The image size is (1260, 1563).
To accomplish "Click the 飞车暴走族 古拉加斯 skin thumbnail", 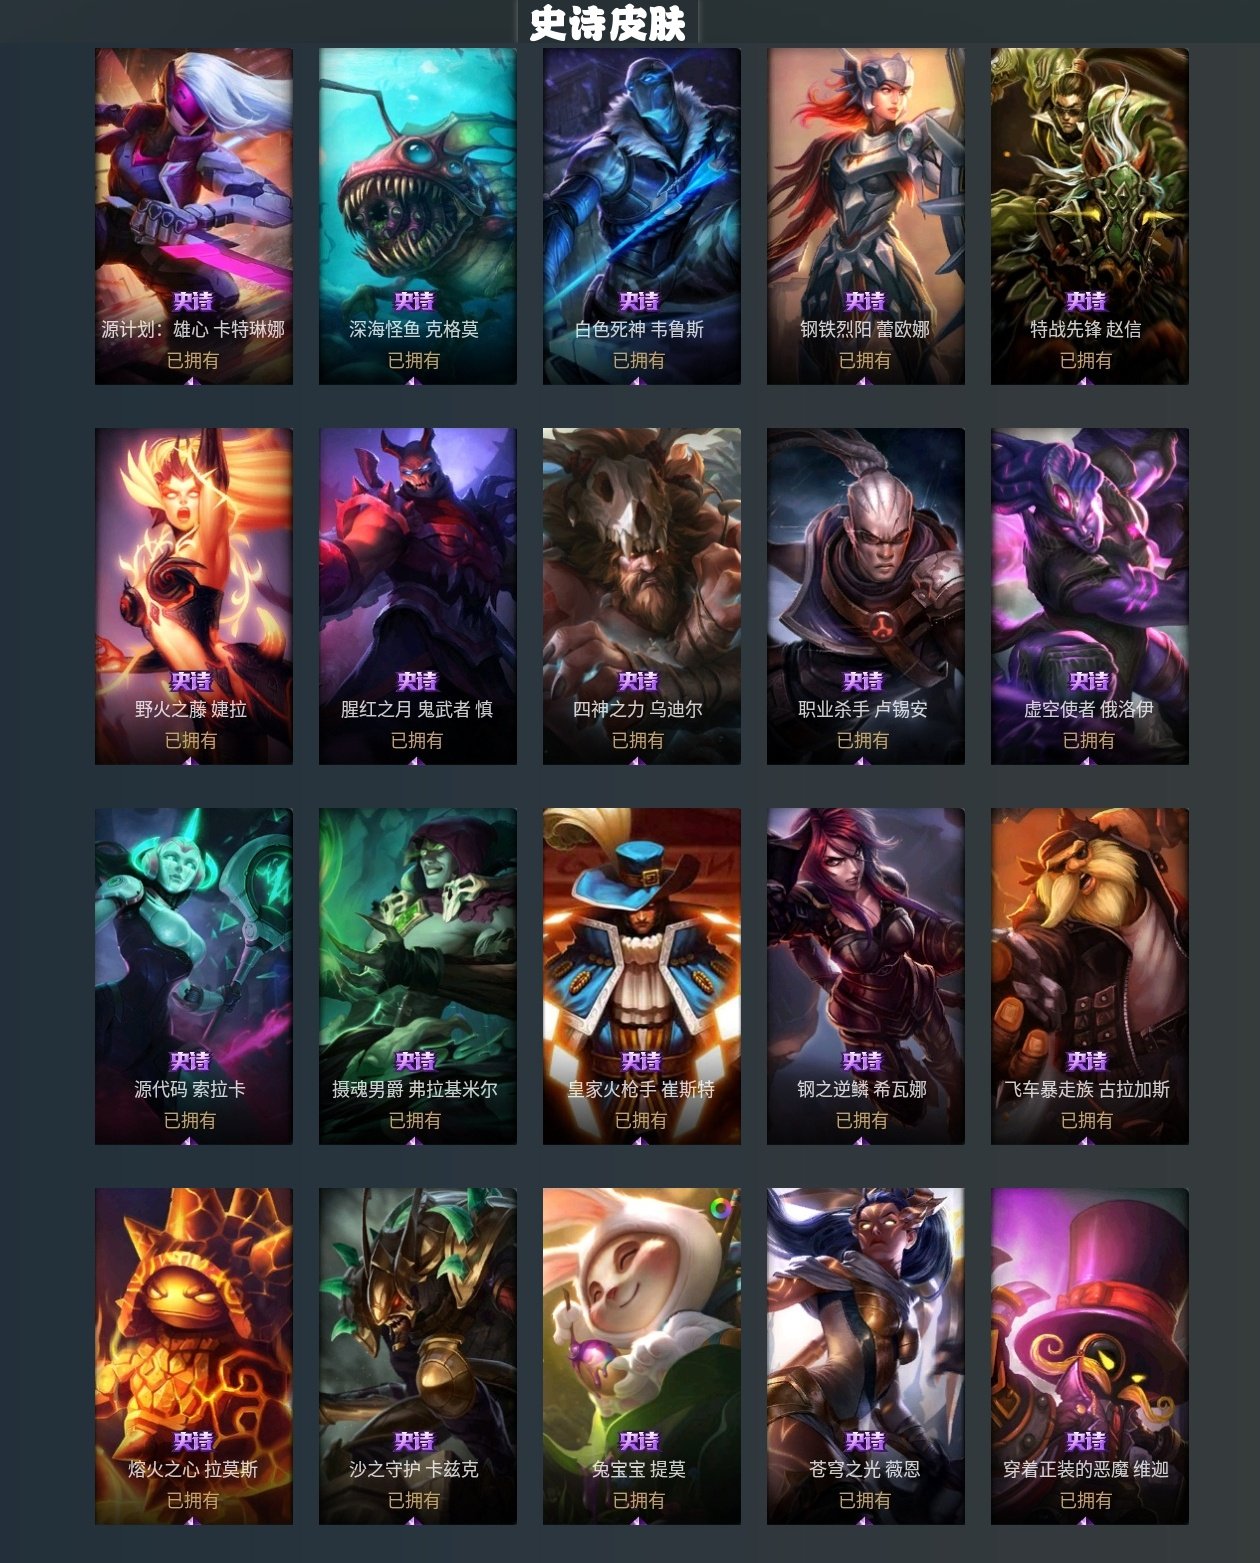I will pos(1090,976).
